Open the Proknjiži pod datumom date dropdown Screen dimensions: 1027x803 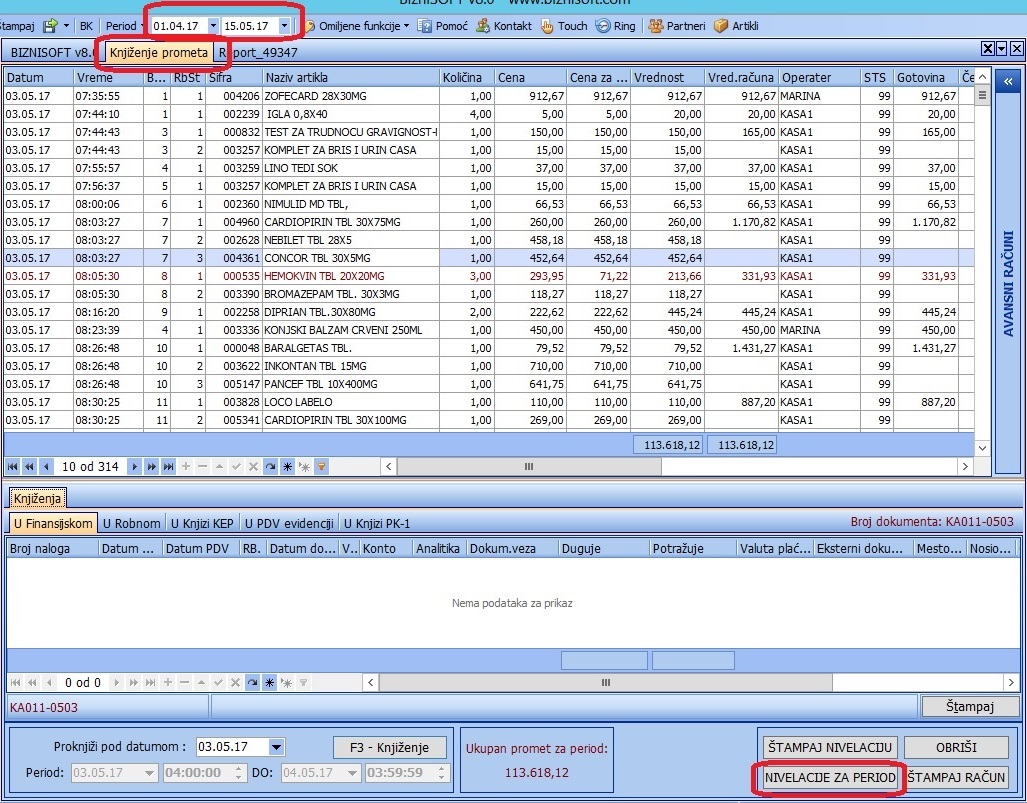[x=276, y=747]
